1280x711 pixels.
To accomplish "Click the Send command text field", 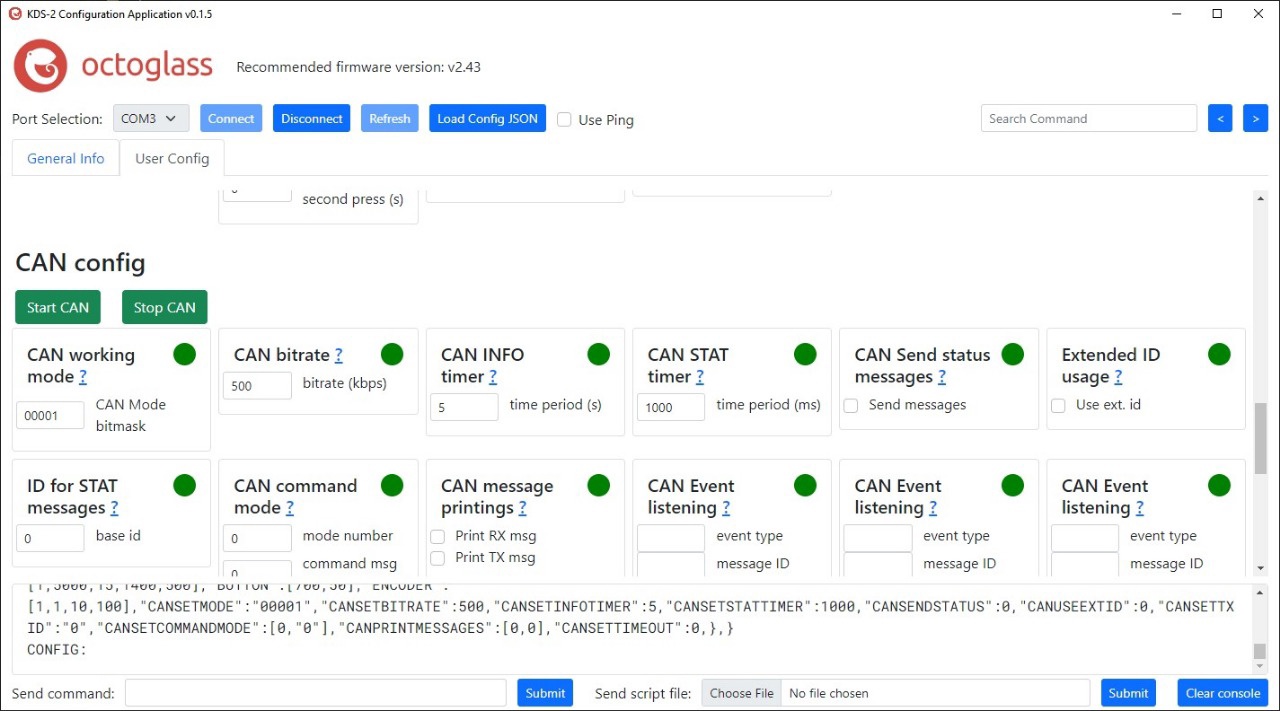I will [x=316, y=693].
